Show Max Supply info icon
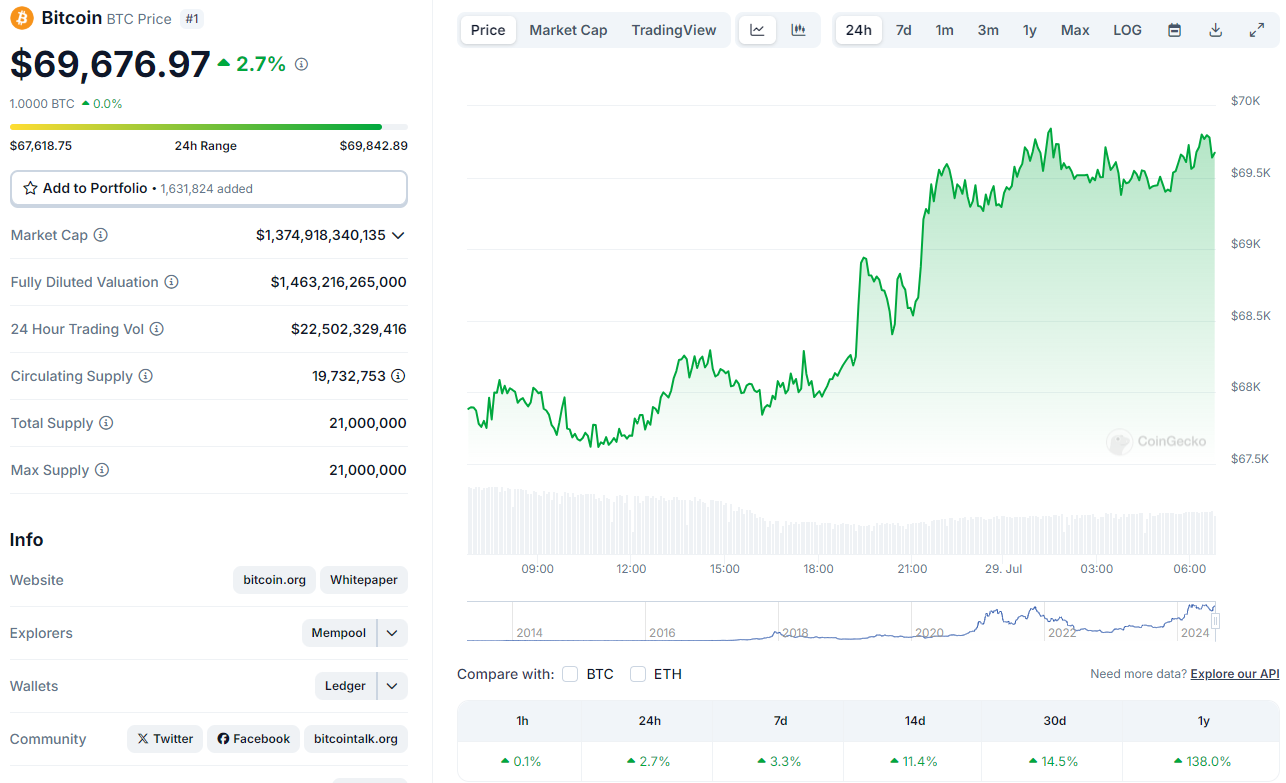 pos(101,470)
